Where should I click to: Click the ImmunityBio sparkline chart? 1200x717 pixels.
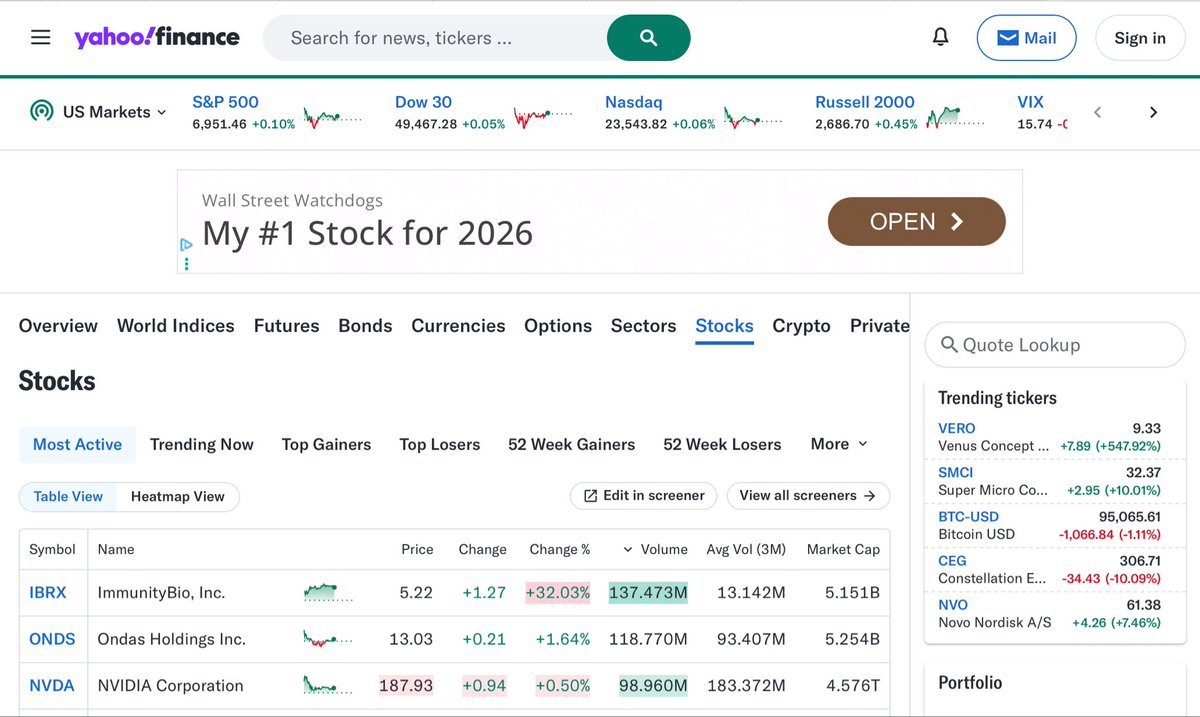click(328, 593)
